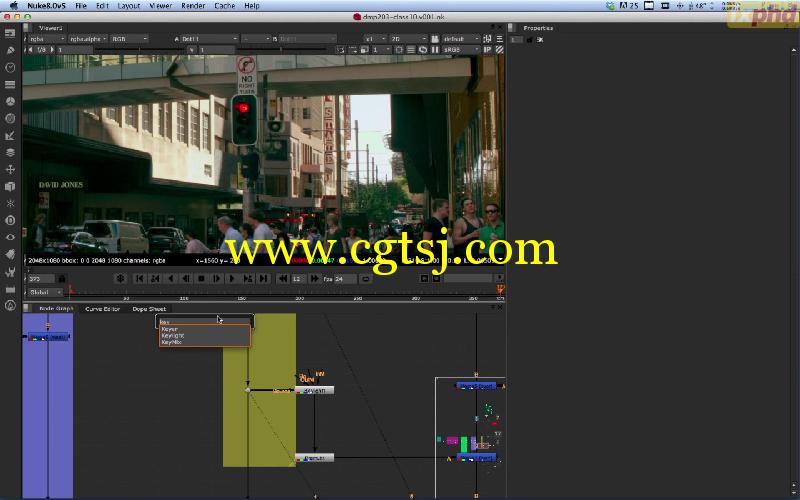Open the Merge nodes layers icon
Viewport: 800px width, 500px height.
coord(10,153)
